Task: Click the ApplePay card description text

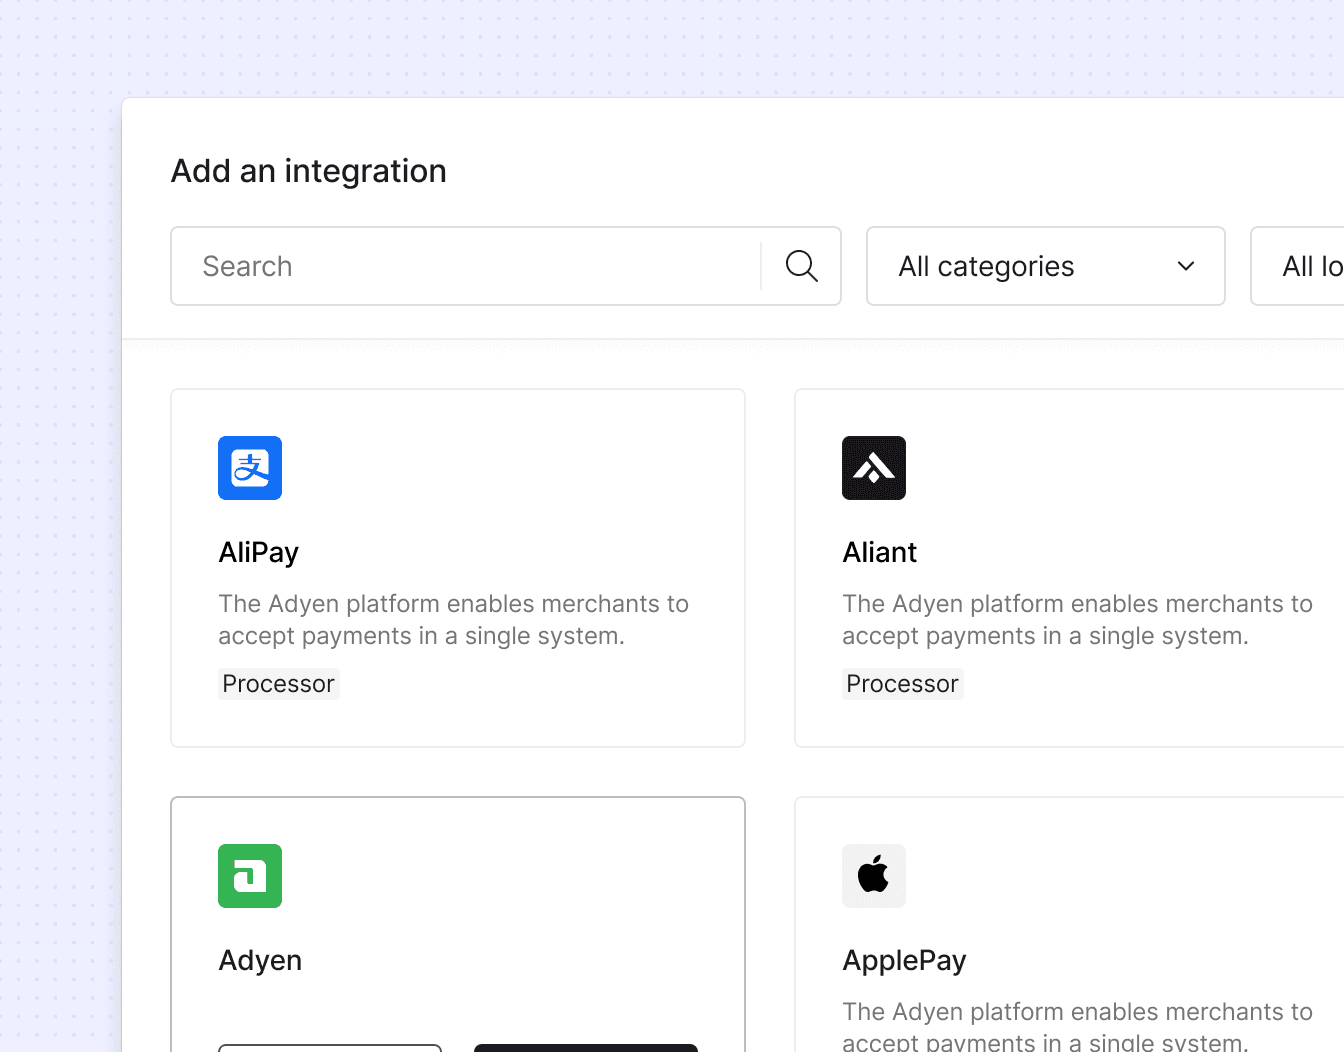Action: click(x=1078, y=1025)
